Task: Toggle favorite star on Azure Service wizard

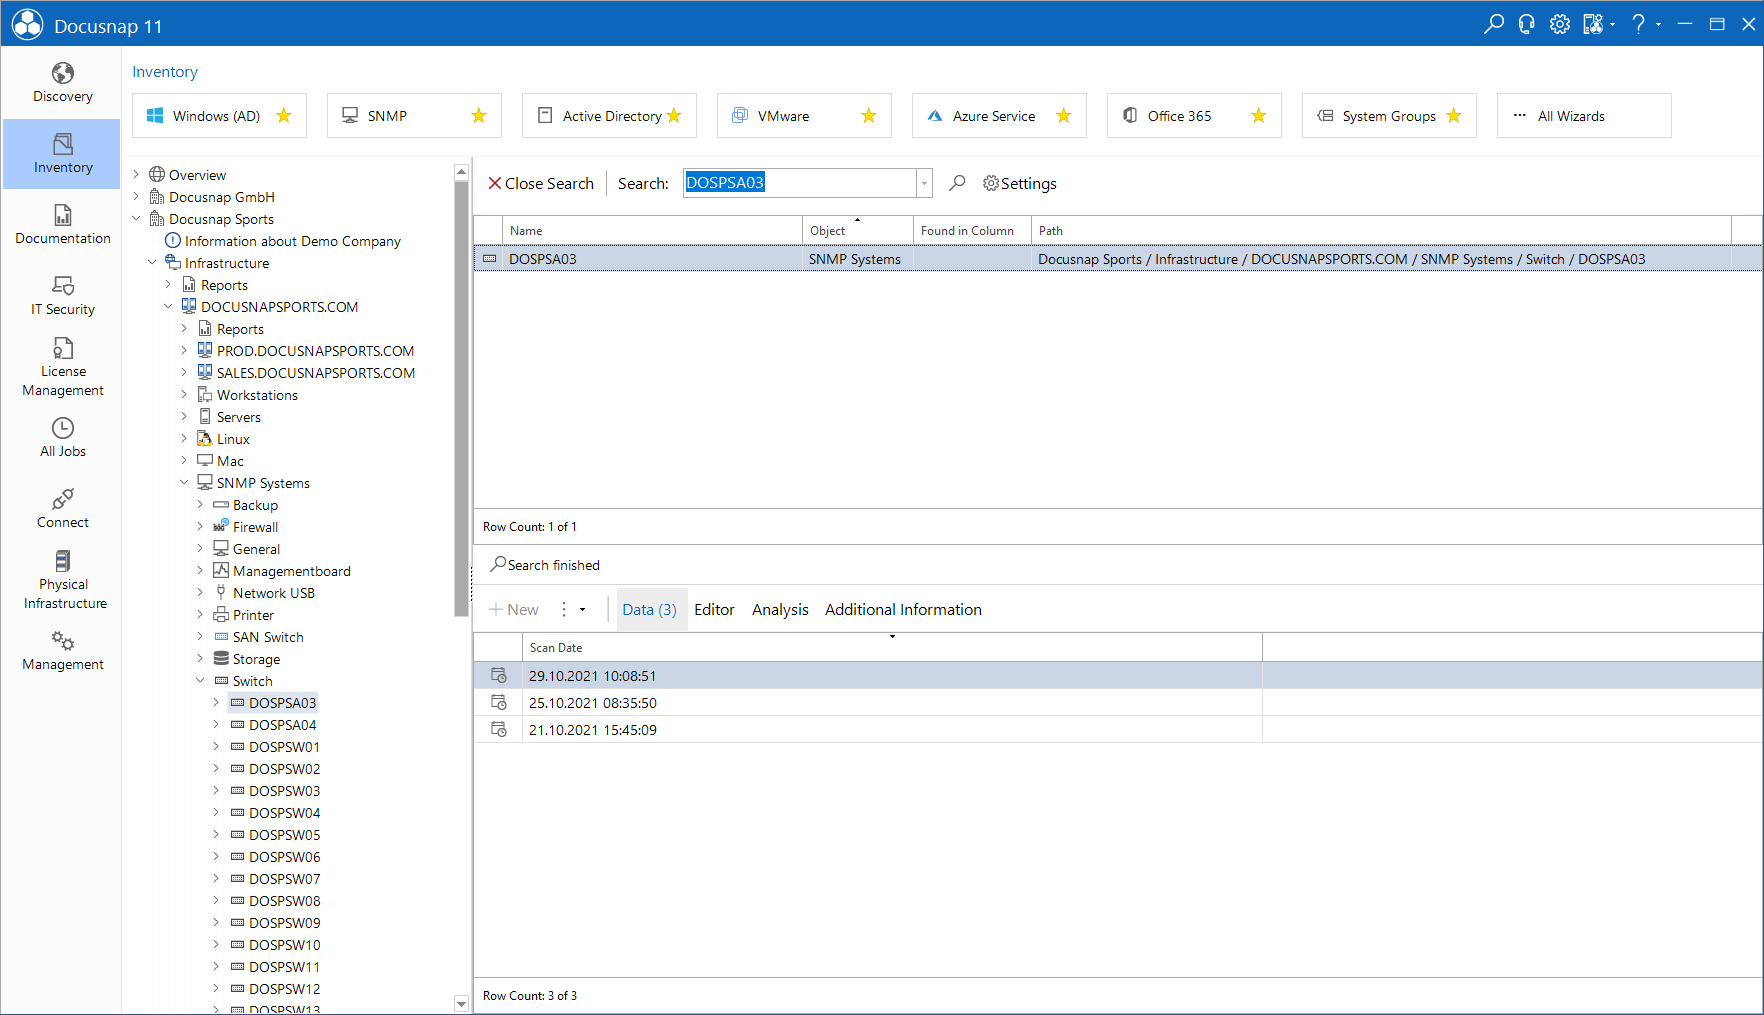Action: point(1064,116)
